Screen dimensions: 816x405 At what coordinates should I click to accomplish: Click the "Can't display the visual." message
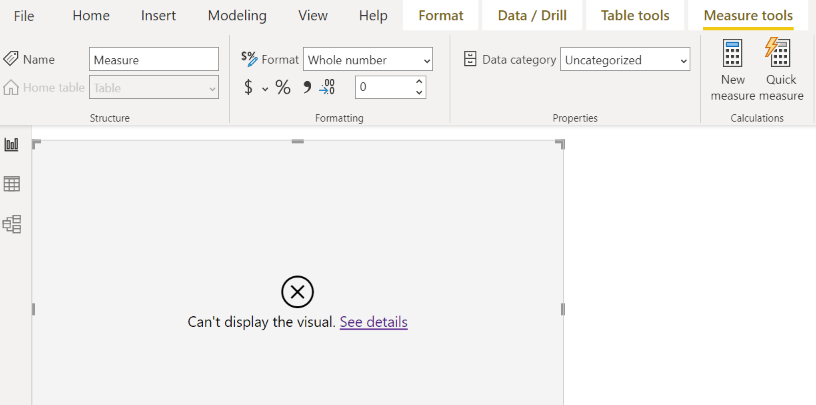(262, 322)
